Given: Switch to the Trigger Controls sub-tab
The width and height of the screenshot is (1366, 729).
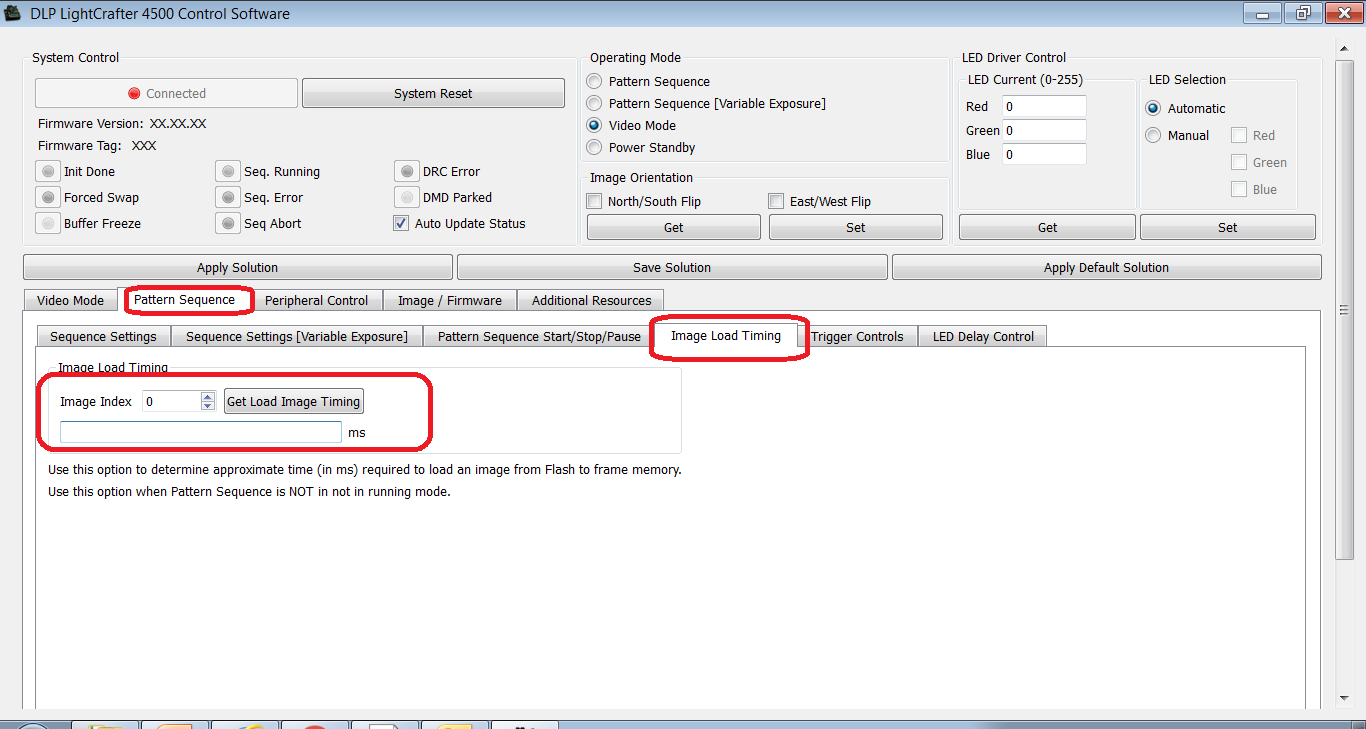Looking at the screenshot, I should pyautogui.click(x=857, y=336).
